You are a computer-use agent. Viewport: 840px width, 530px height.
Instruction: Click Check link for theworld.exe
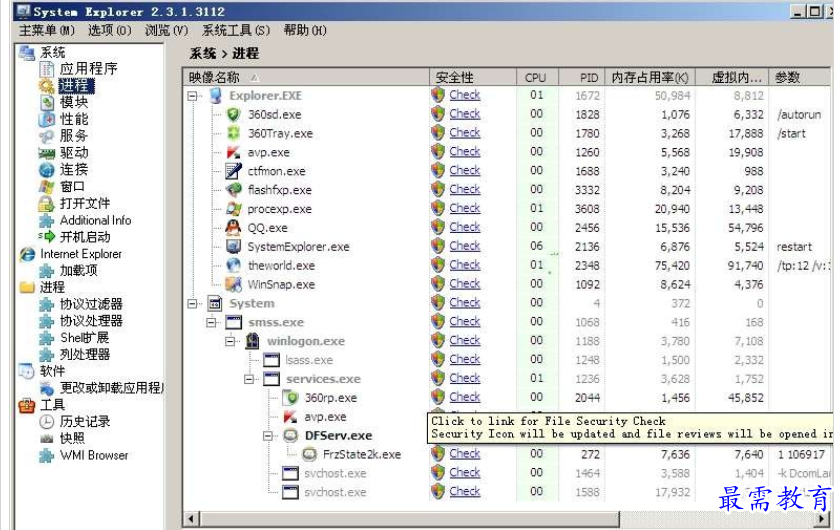point(464,265)
